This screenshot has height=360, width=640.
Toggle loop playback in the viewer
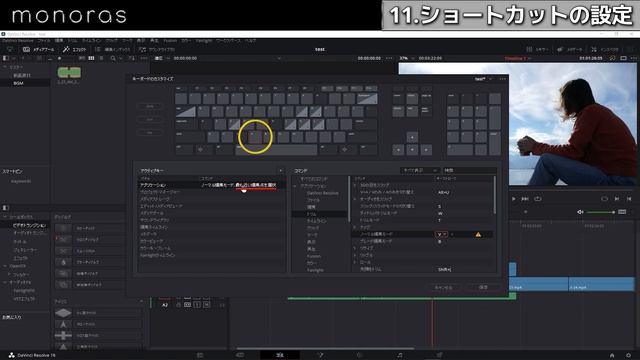click(538, 199)
